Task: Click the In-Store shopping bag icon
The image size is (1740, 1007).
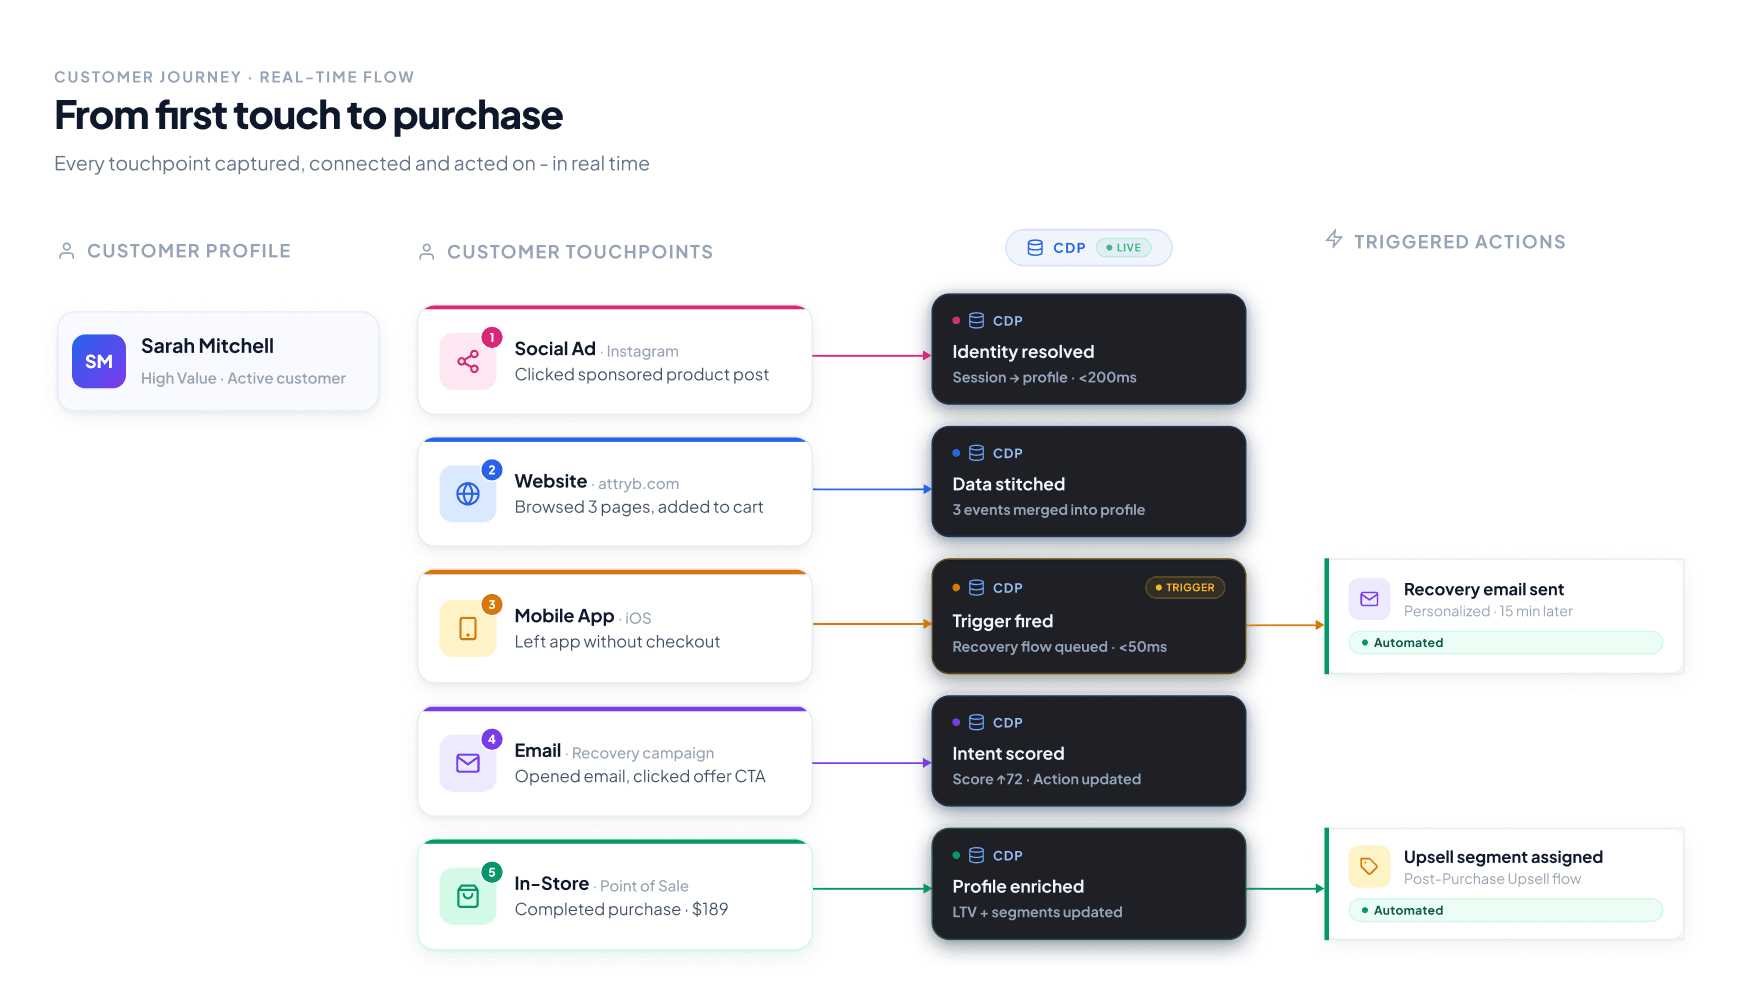Action: pos(467,896)
